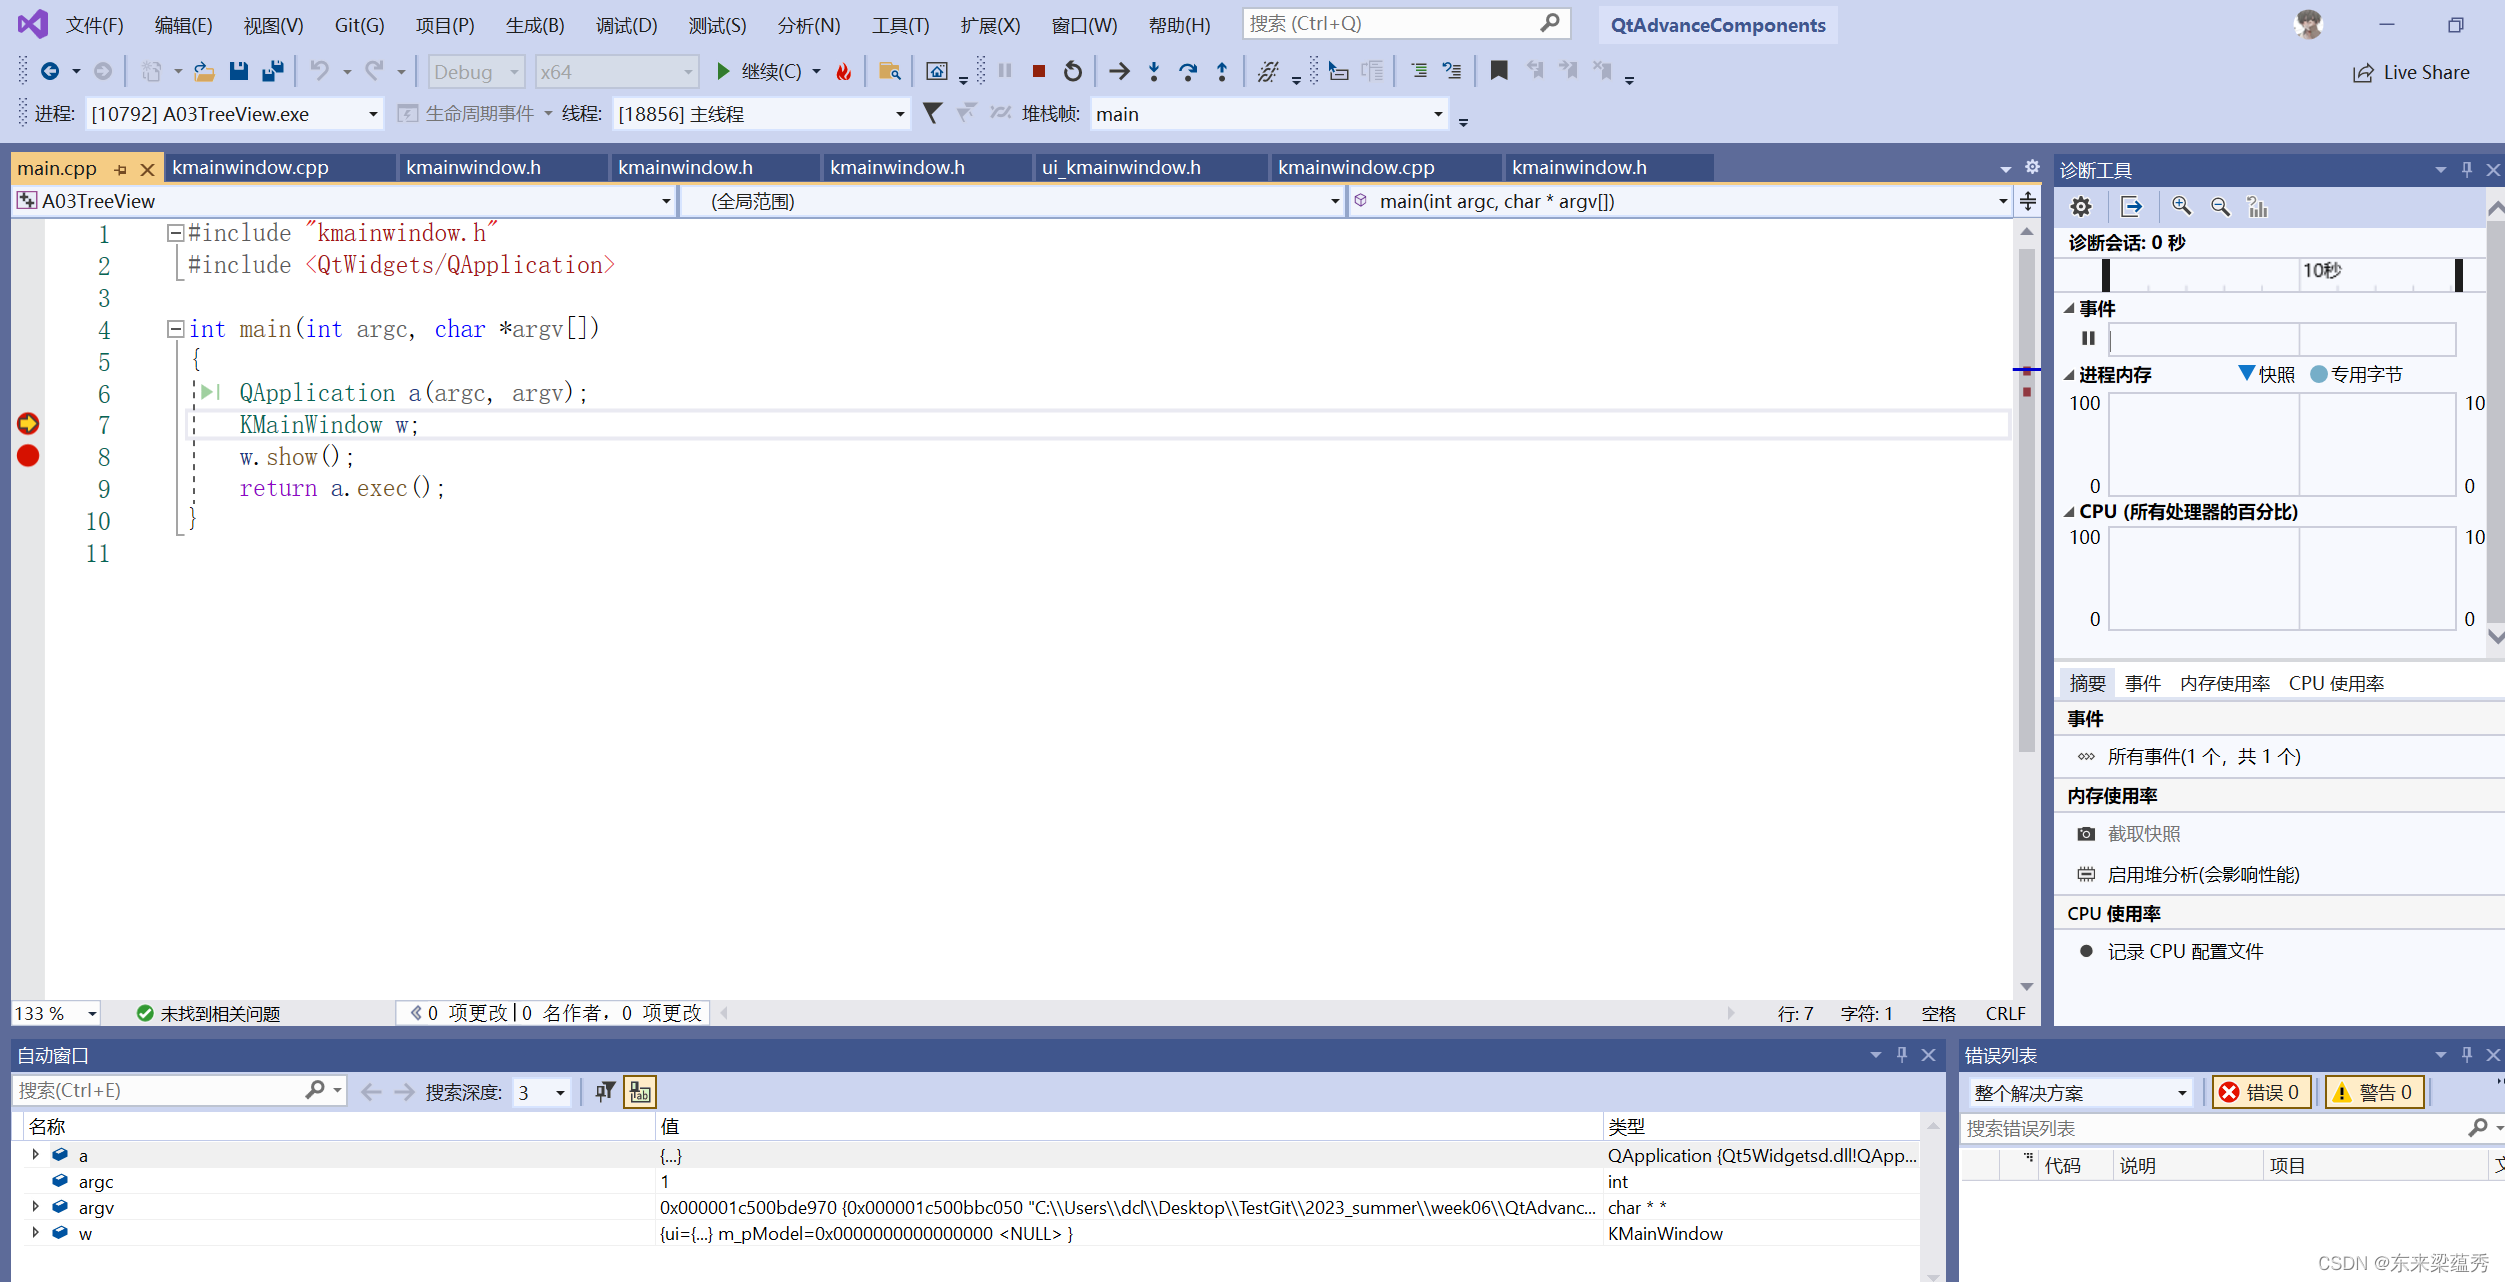The image size is (2505, 1282).
Task: Open the 堆栈帧 stack frame dropdown
Action: (1269, 114)
